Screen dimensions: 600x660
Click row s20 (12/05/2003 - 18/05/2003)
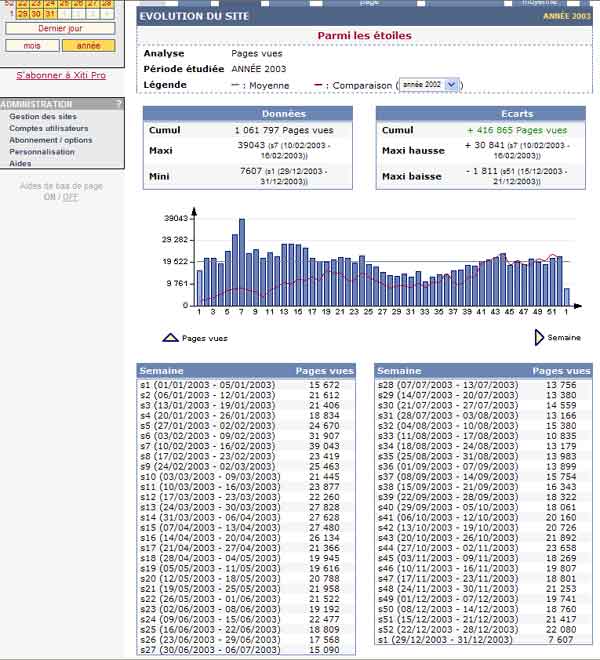point(246,578)
